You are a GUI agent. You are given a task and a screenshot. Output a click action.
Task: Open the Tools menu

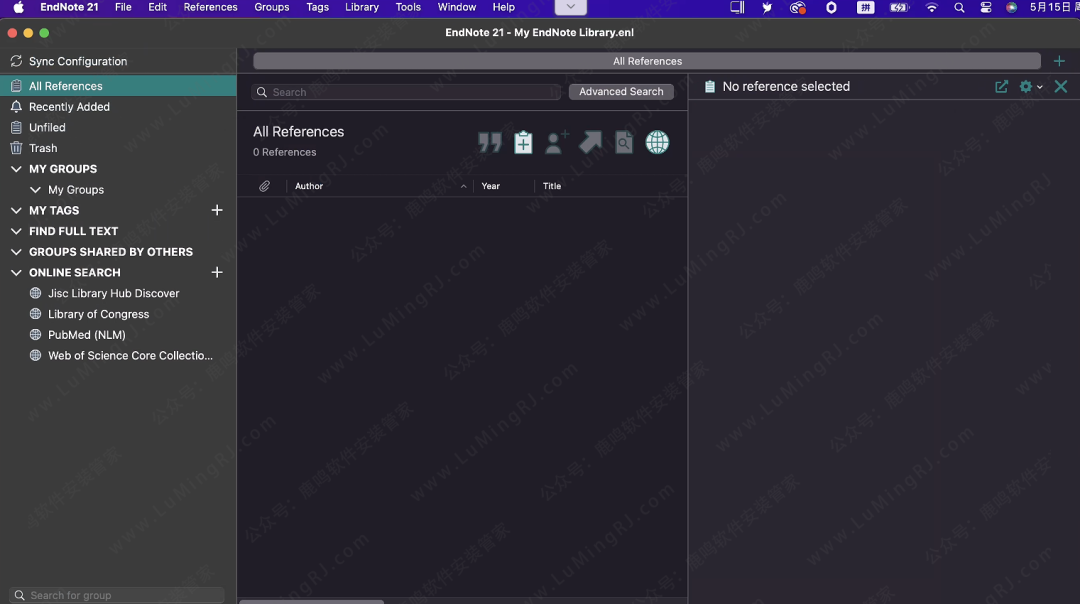[x=408, y=7]
